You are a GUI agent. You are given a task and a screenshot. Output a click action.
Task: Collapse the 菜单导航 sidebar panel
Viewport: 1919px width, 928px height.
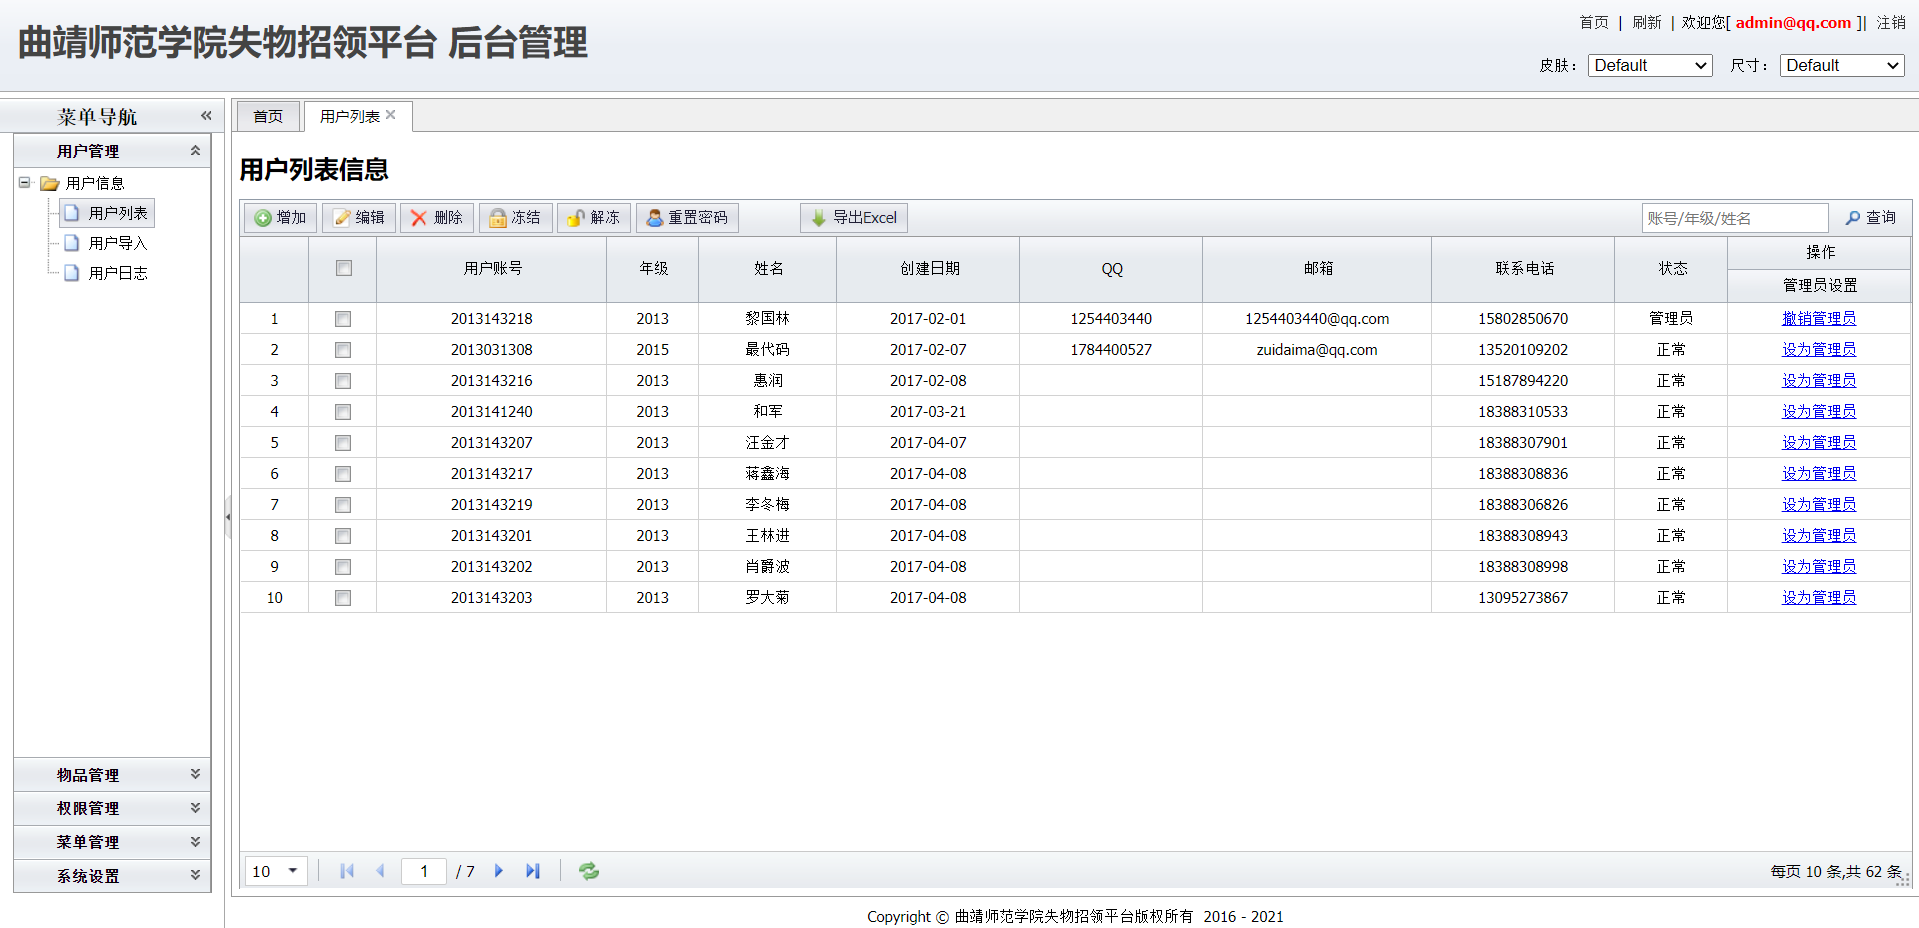click(x=206, y=116)
